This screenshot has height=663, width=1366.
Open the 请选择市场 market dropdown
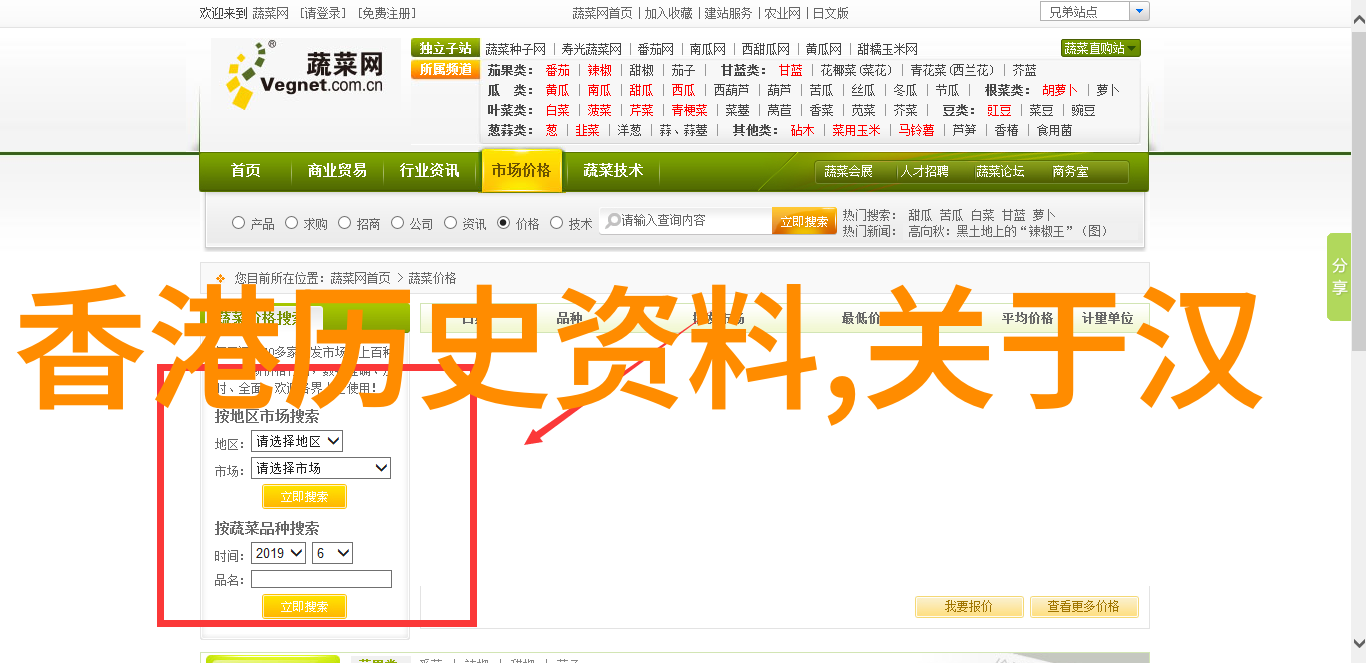pos(320,468)
